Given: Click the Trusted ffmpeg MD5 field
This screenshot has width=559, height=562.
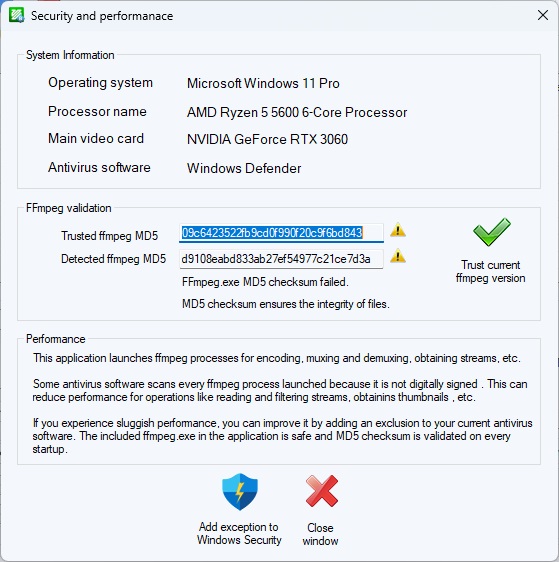Looking at the screenshot, I should (x=281, y=233).
